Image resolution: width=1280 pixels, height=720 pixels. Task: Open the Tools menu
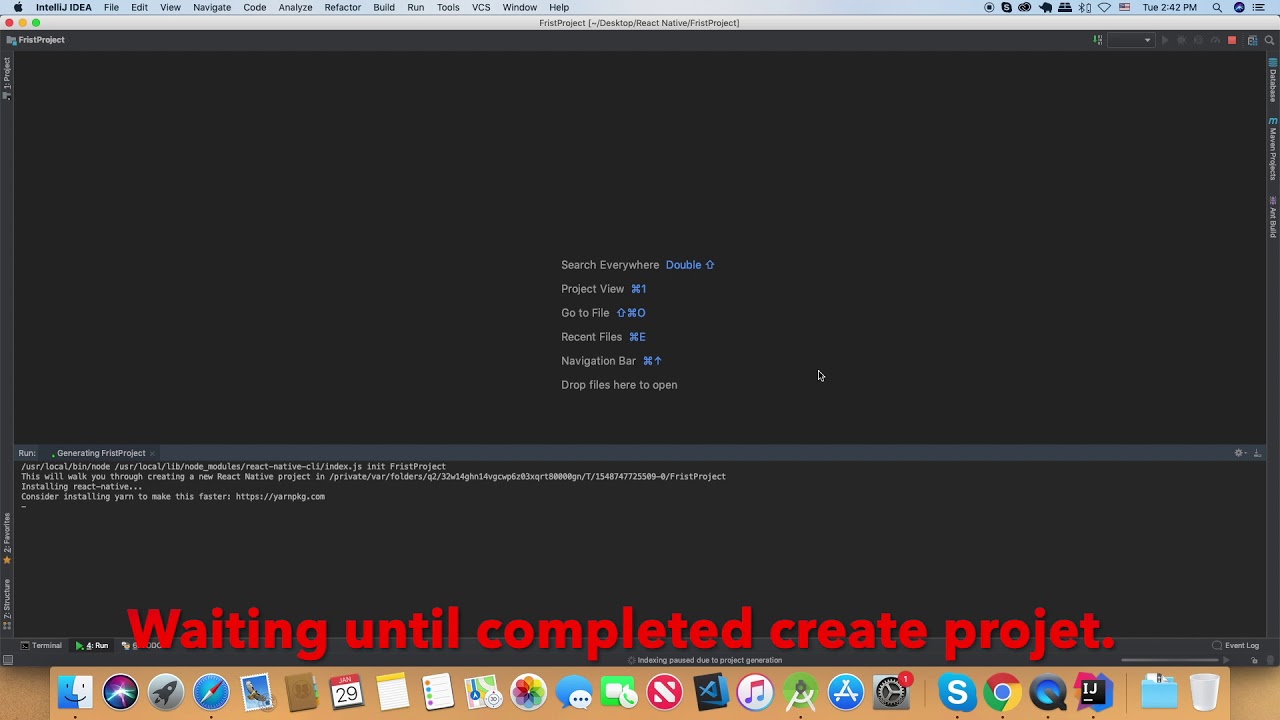[448, 7]
